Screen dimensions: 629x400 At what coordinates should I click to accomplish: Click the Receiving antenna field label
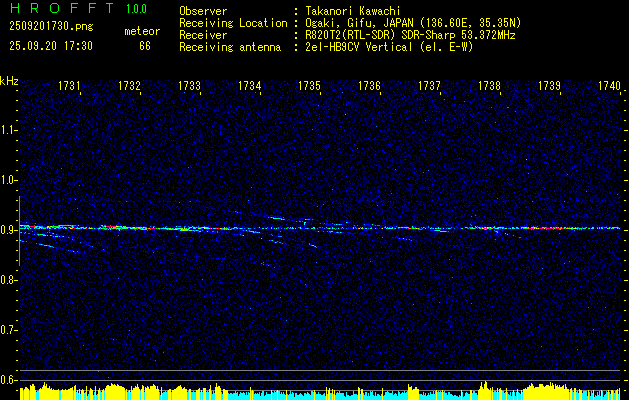(230, 47)
